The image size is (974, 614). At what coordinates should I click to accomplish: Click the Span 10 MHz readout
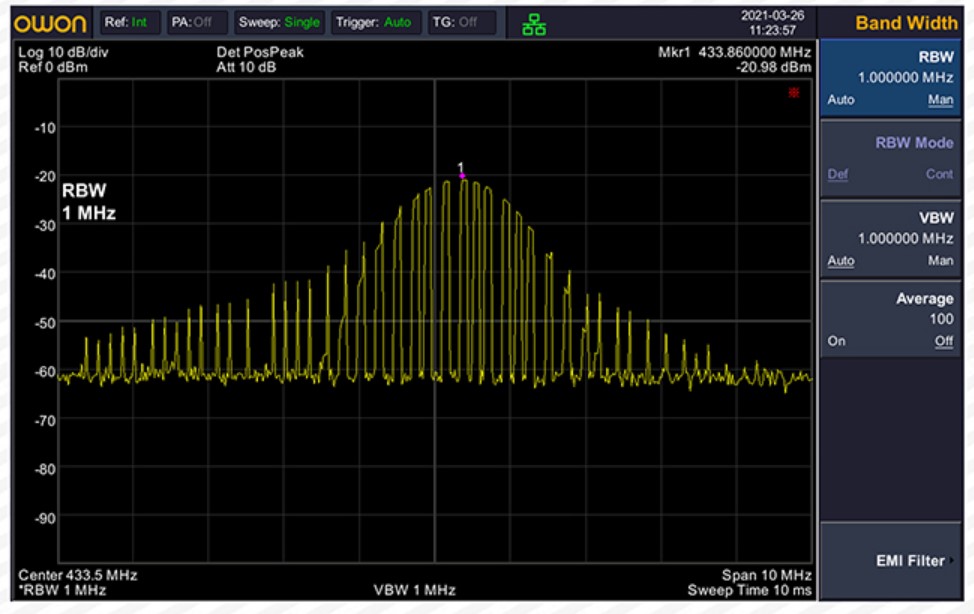(767, 575)
